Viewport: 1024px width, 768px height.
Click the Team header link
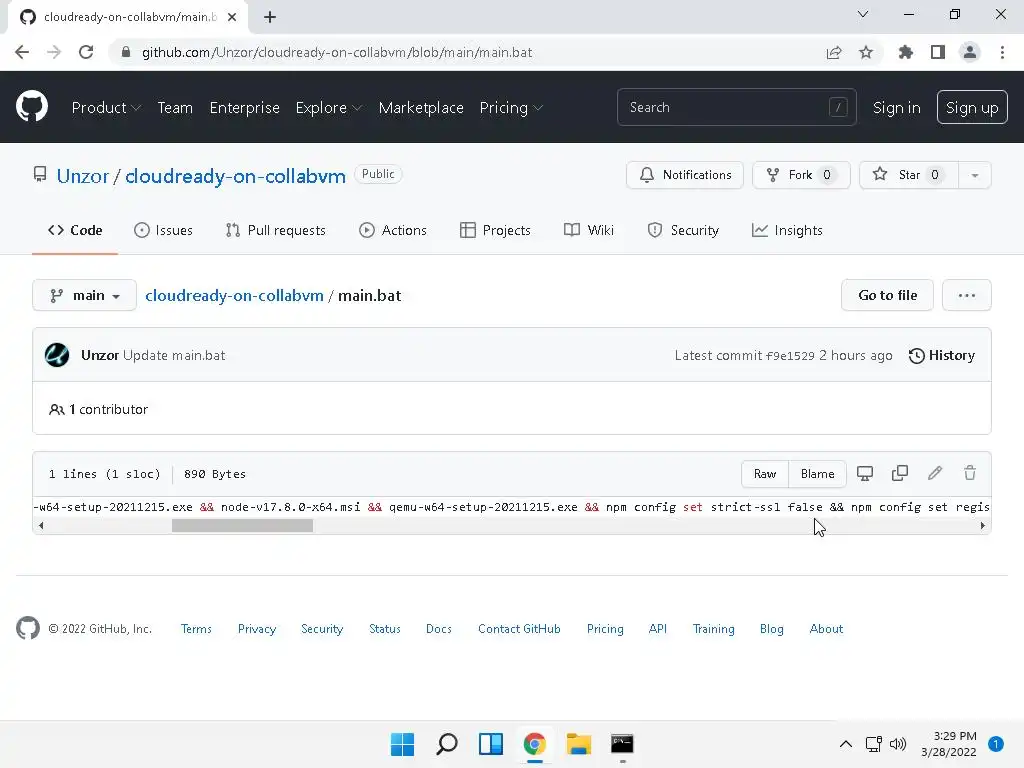175,108
